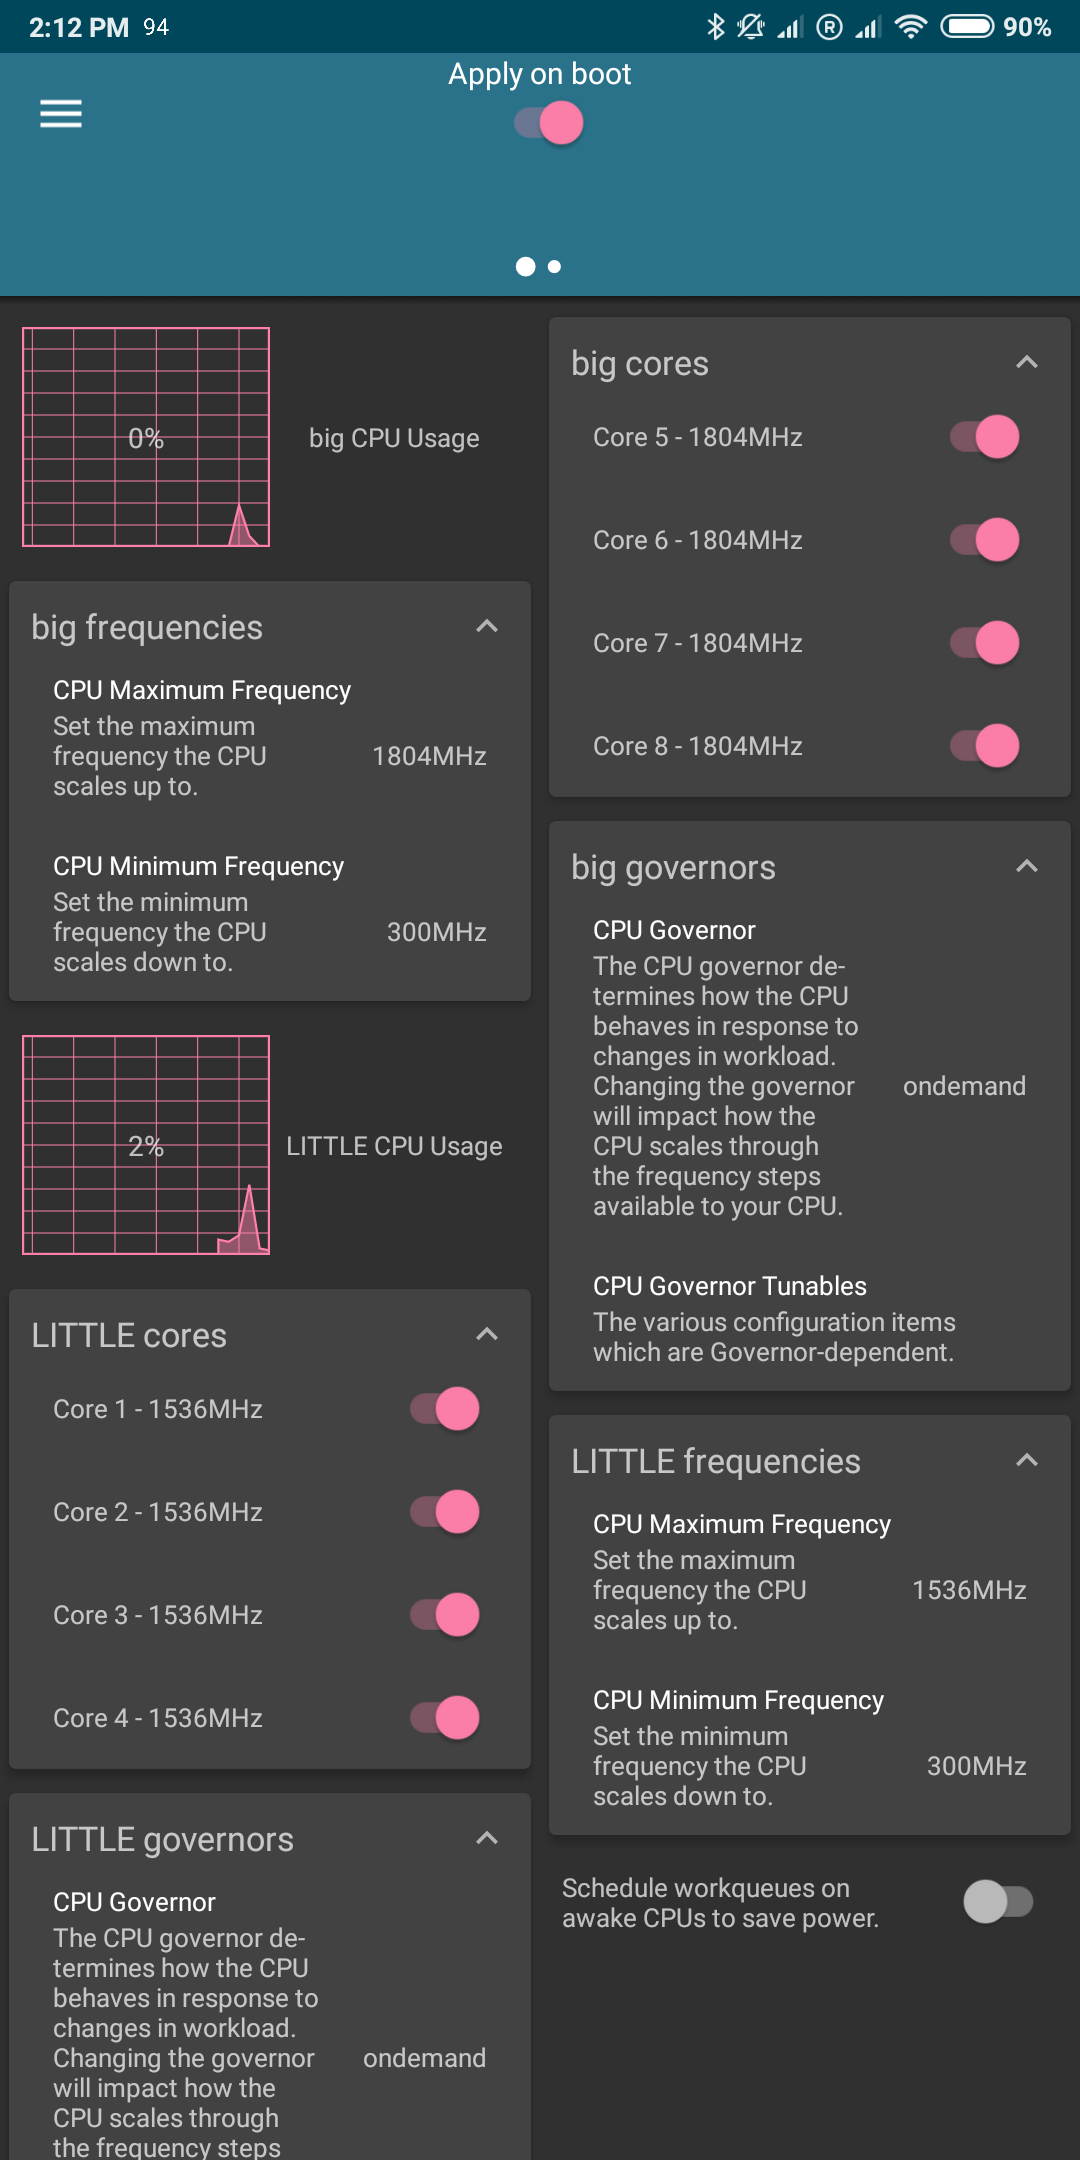The image size is (1080, 2160).
Task: Open the hamburger navigation menu
Action: [61, 114]
